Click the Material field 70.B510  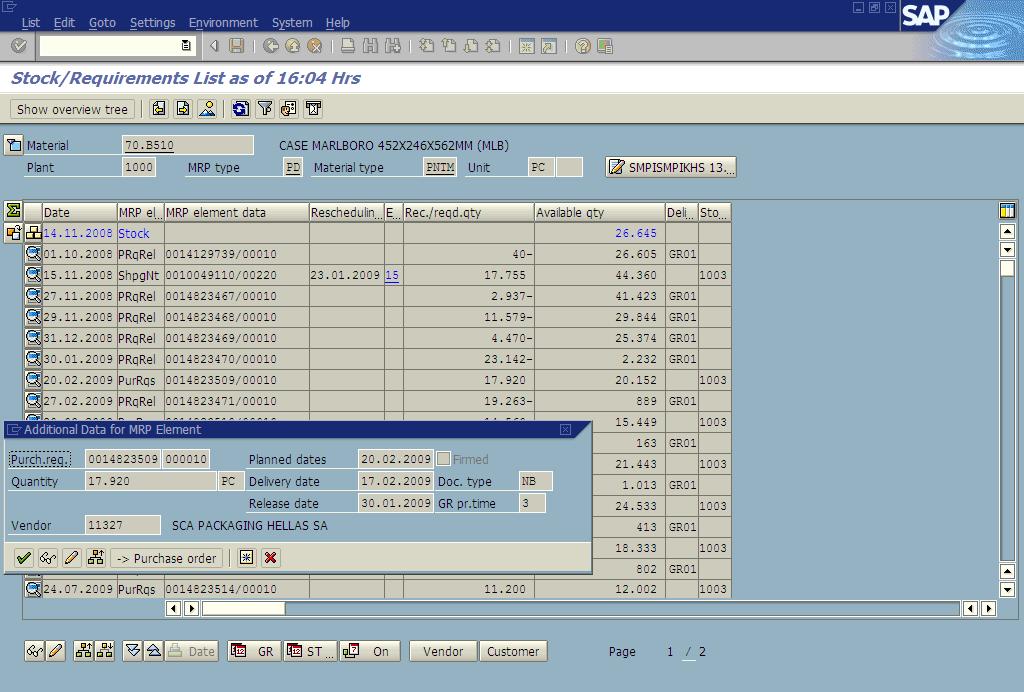point(187,145)
